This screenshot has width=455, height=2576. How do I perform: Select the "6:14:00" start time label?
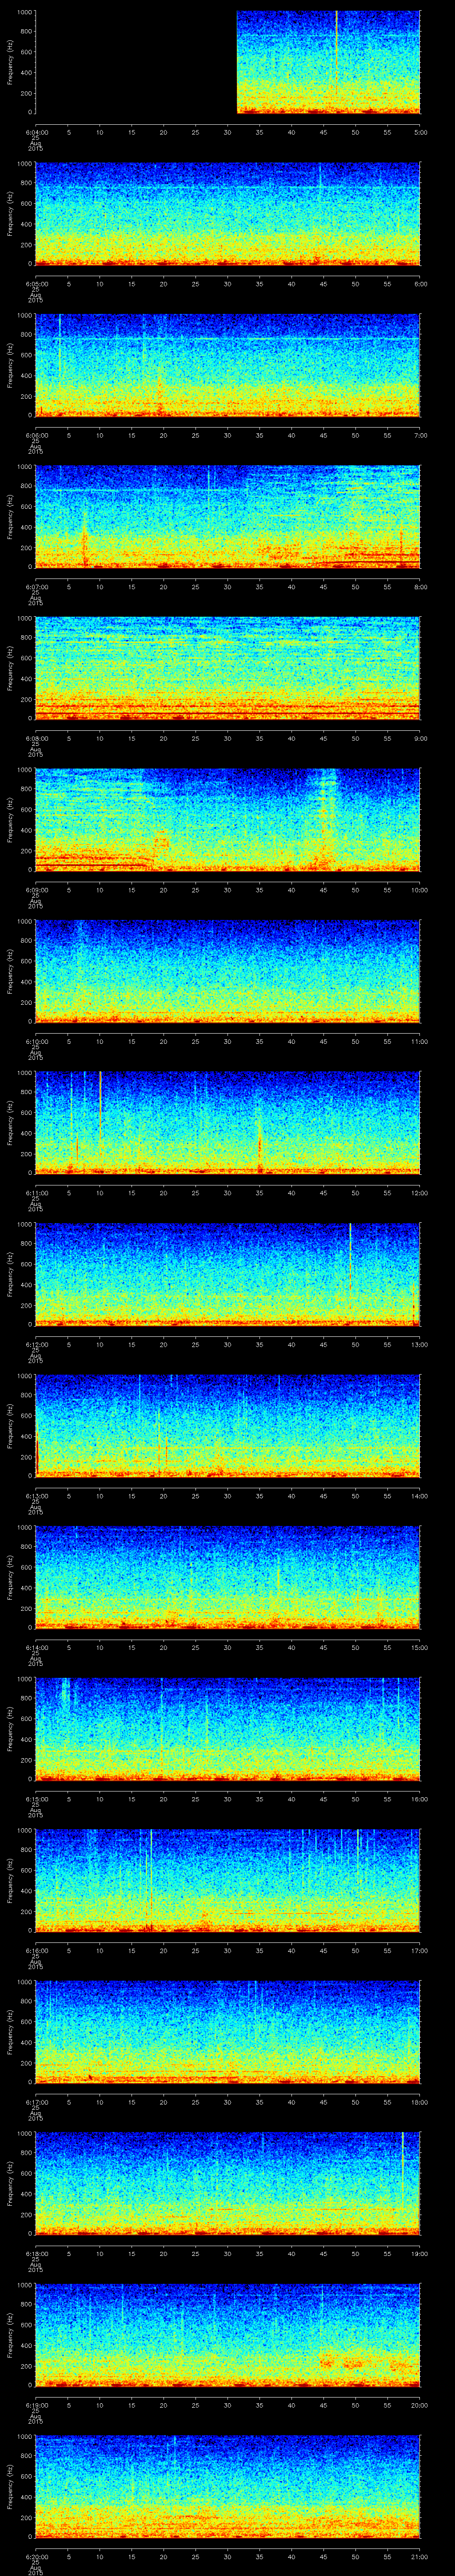(36, 1647)
